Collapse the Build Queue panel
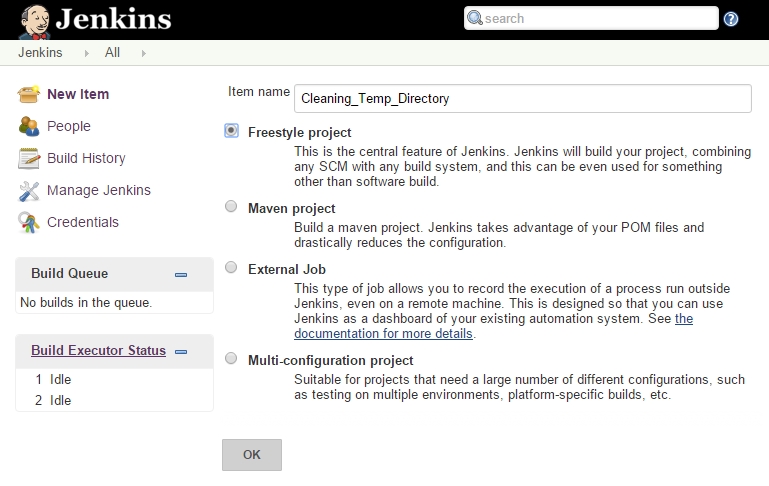 click(x=181, y=275)
